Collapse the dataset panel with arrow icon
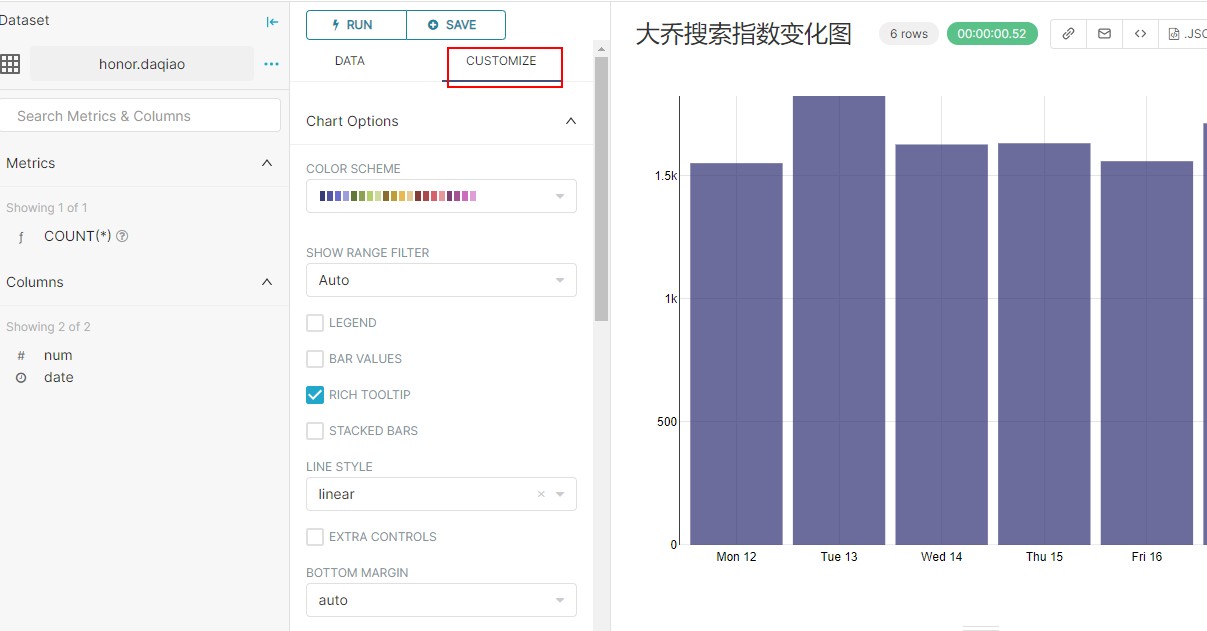1207x631 pixels. click(x=272, y=21)
